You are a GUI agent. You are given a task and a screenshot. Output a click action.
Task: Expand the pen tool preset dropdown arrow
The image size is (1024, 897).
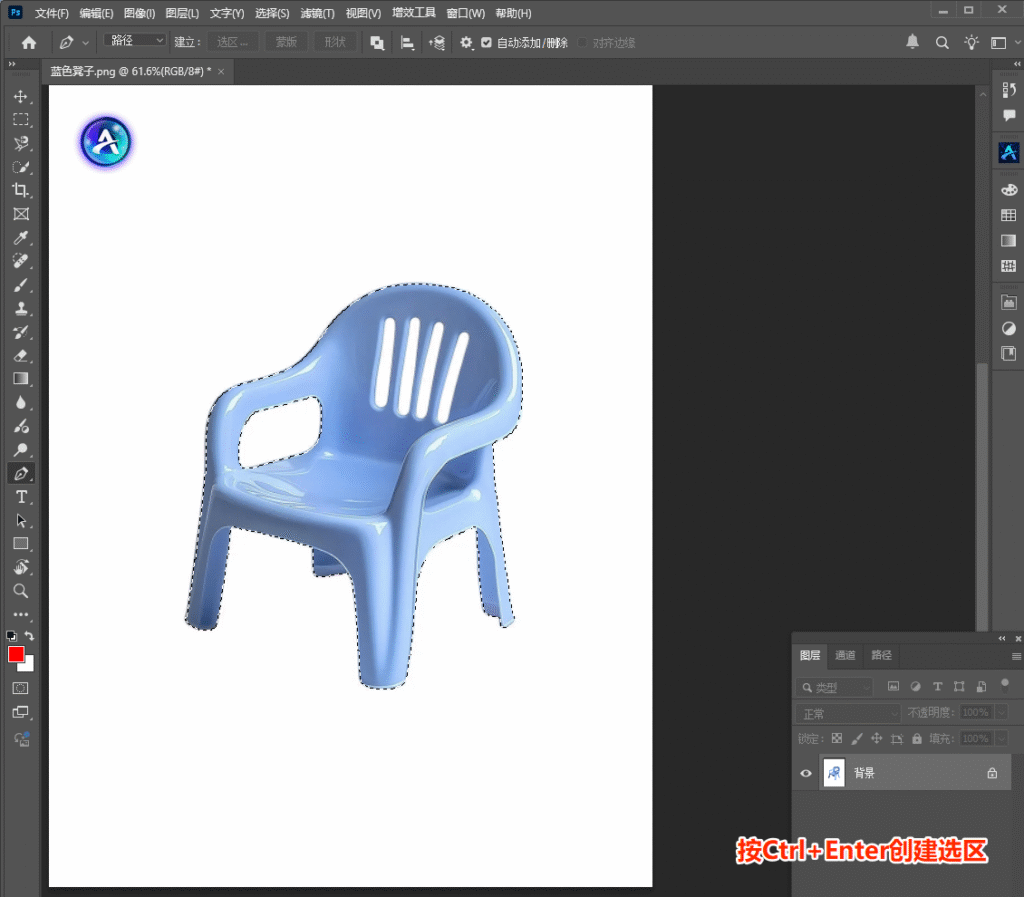(x=86, y=43)
